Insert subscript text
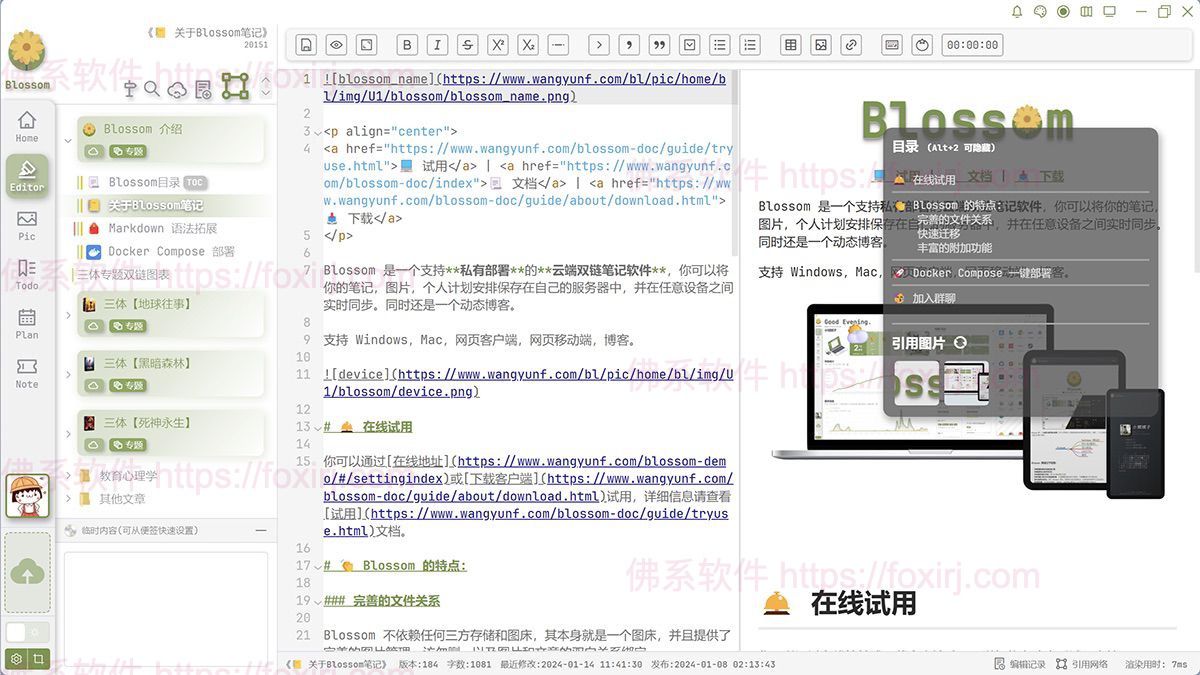Screen dimensions: 1200x675 (x=528, y=44)
